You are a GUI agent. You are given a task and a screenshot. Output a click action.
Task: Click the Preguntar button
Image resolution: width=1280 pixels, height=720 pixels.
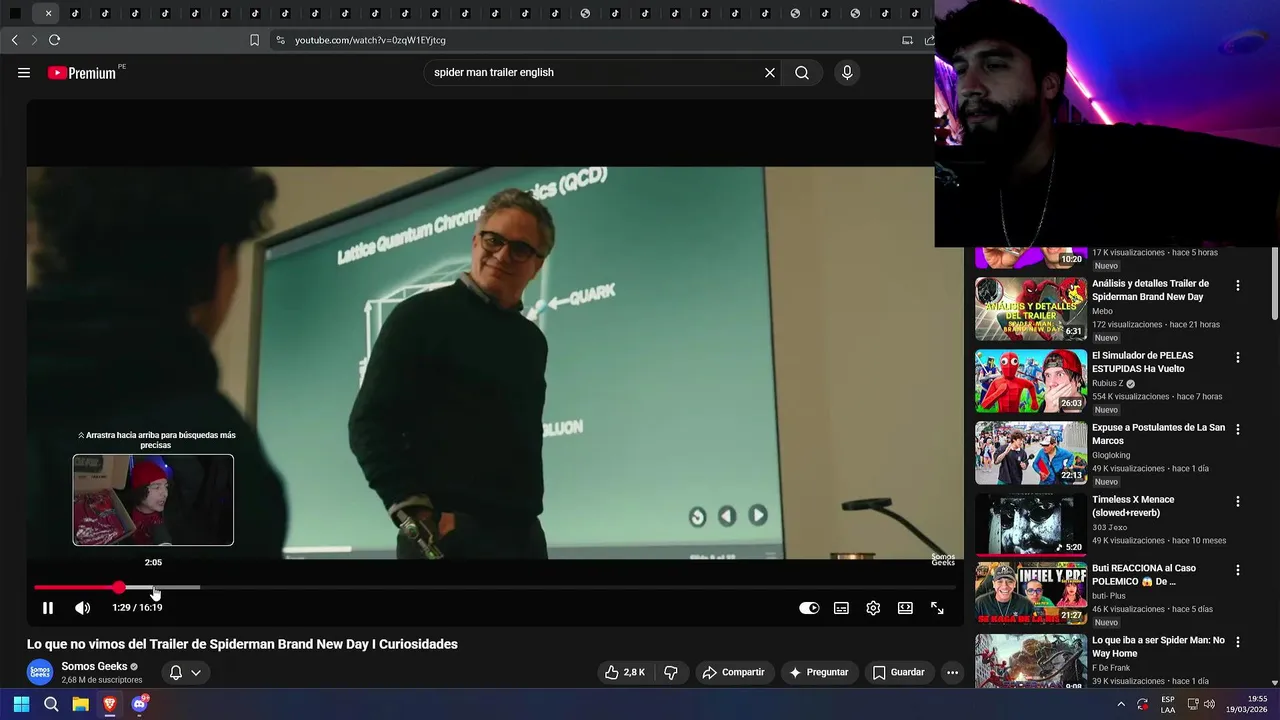click(819, 672)
